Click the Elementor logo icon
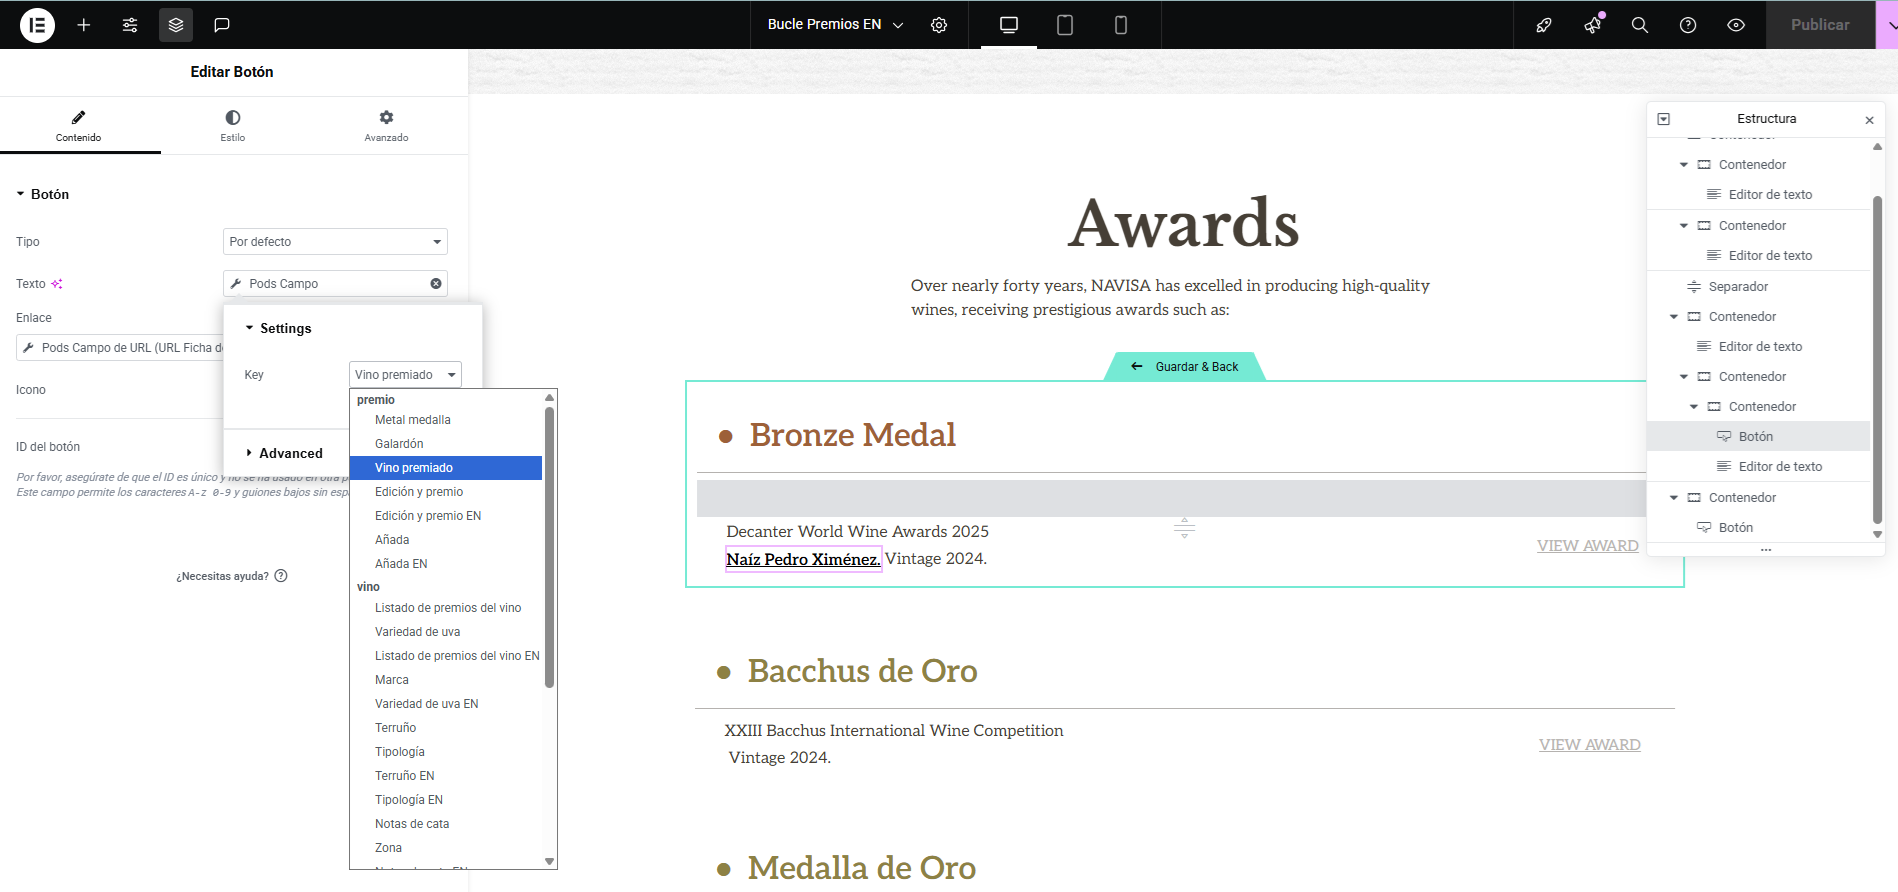The width and height of the screenshot is (1898, 892). [37, 25]
